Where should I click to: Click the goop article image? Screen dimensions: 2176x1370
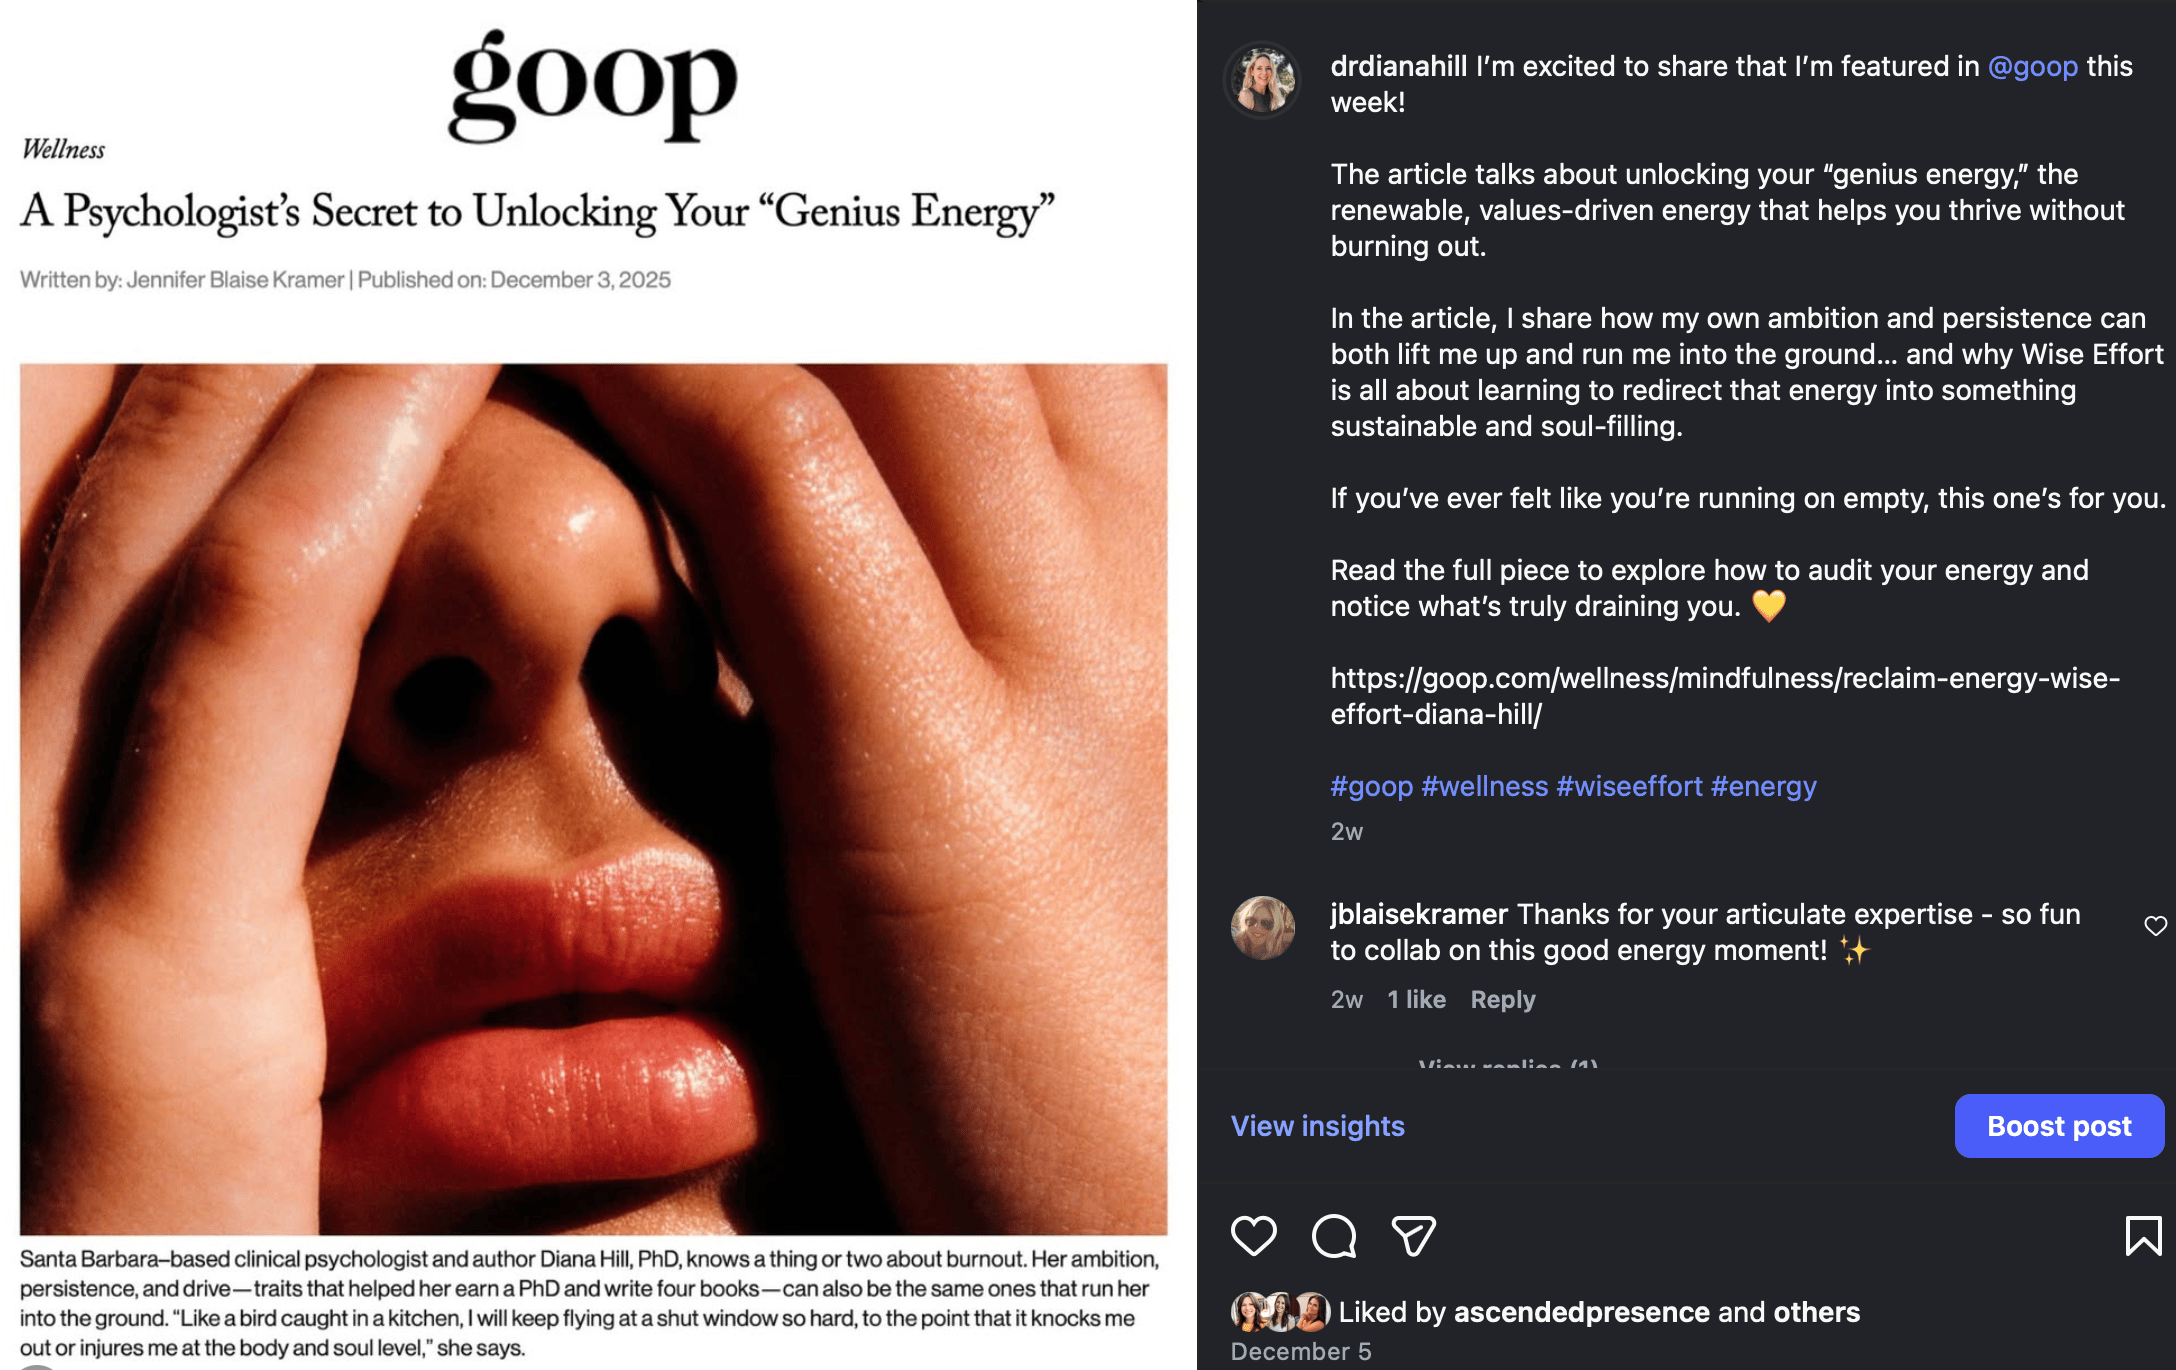click(x=593, y=798)
